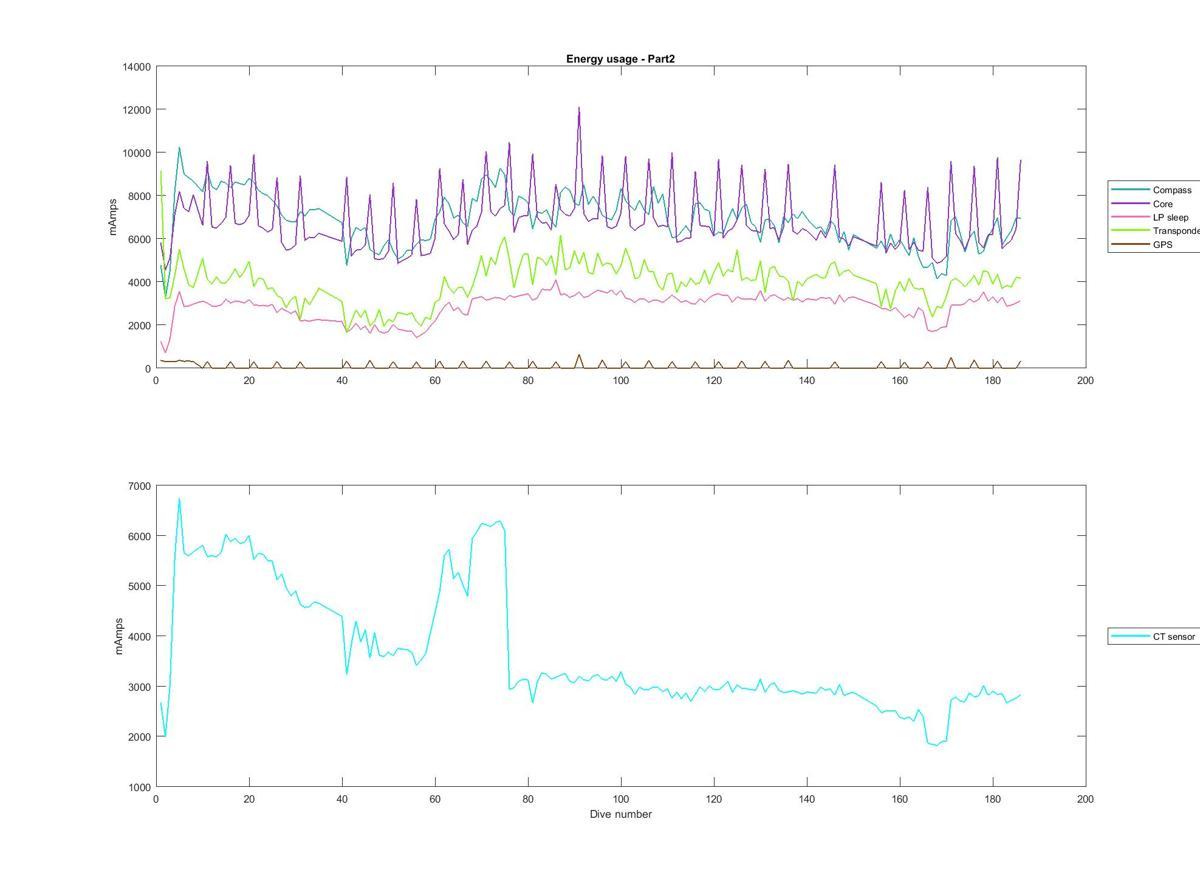1200x885 pixels.
Task: Click the 160 tick on lower plot x-axis
Action: (x=900, y=799)
